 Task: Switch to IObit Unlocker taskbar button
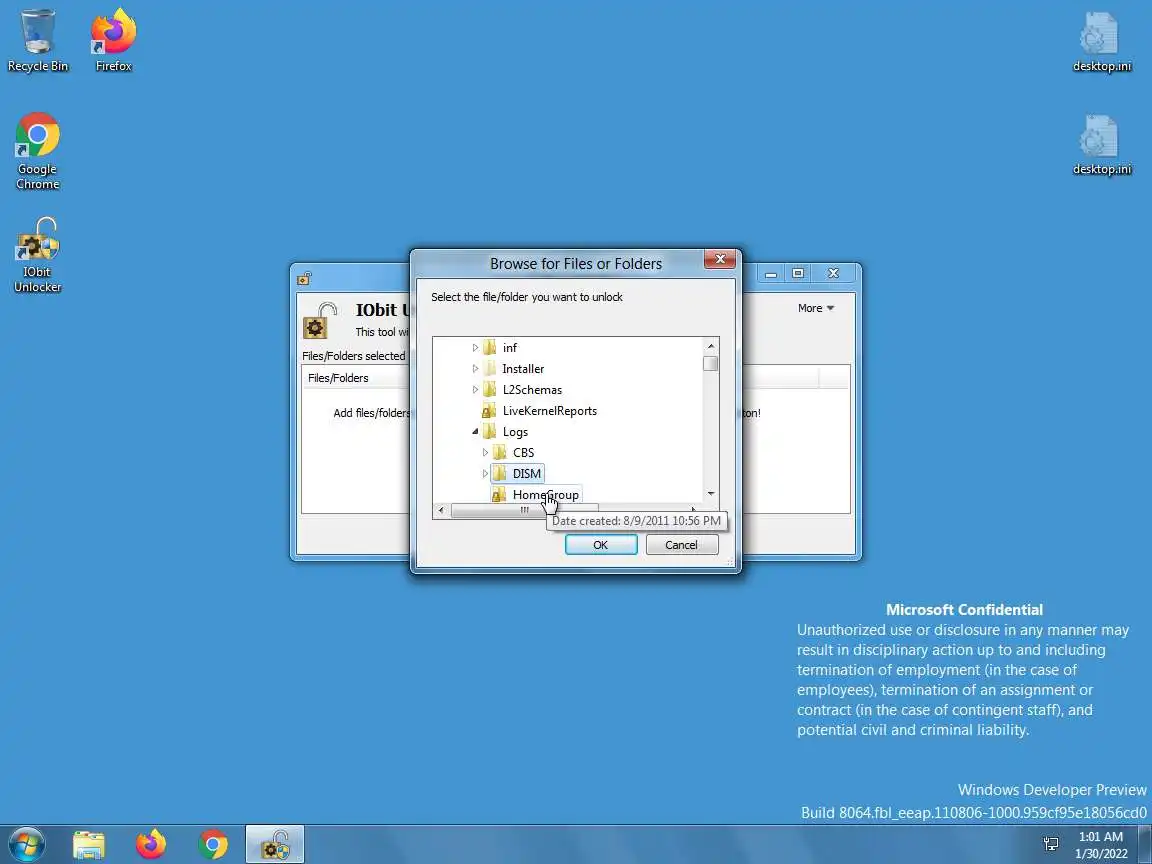275,845
